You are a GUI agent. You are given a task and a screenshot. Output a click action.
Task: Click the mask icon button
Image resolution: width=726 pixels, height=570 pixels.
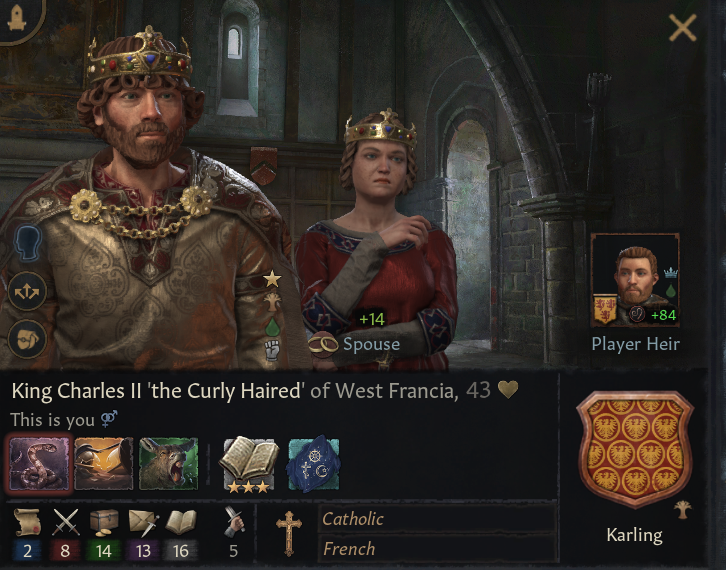[x=27, y=339]
